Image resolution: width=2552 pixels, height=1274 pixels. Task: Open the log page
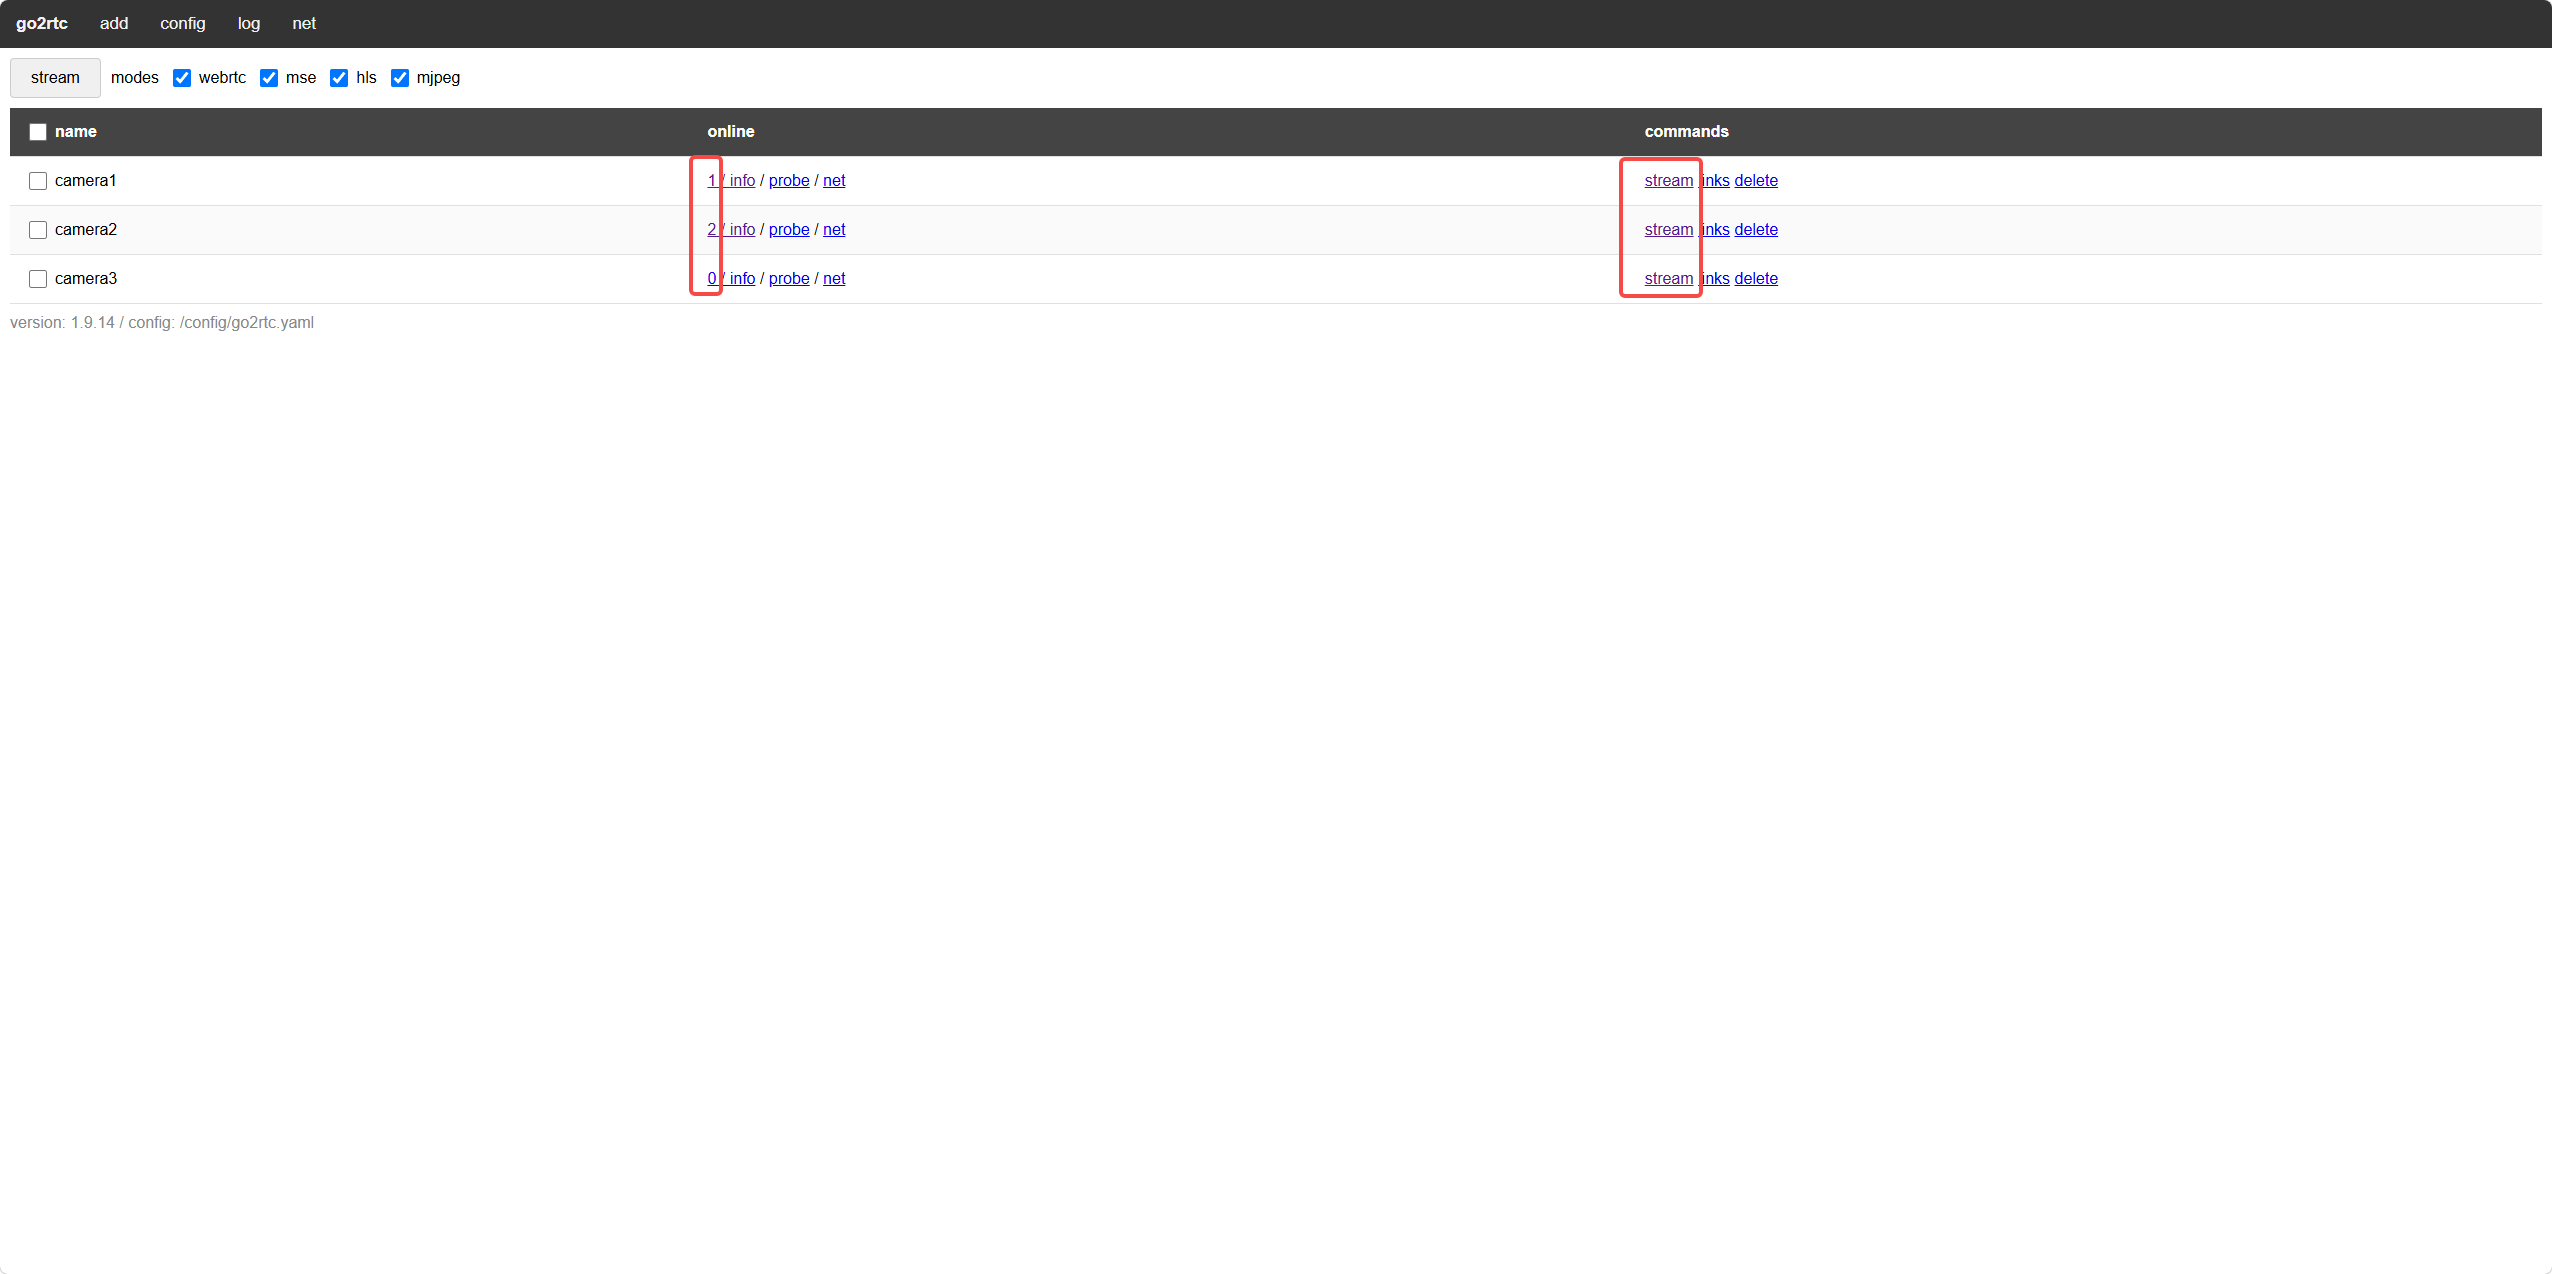coord(249,23)
